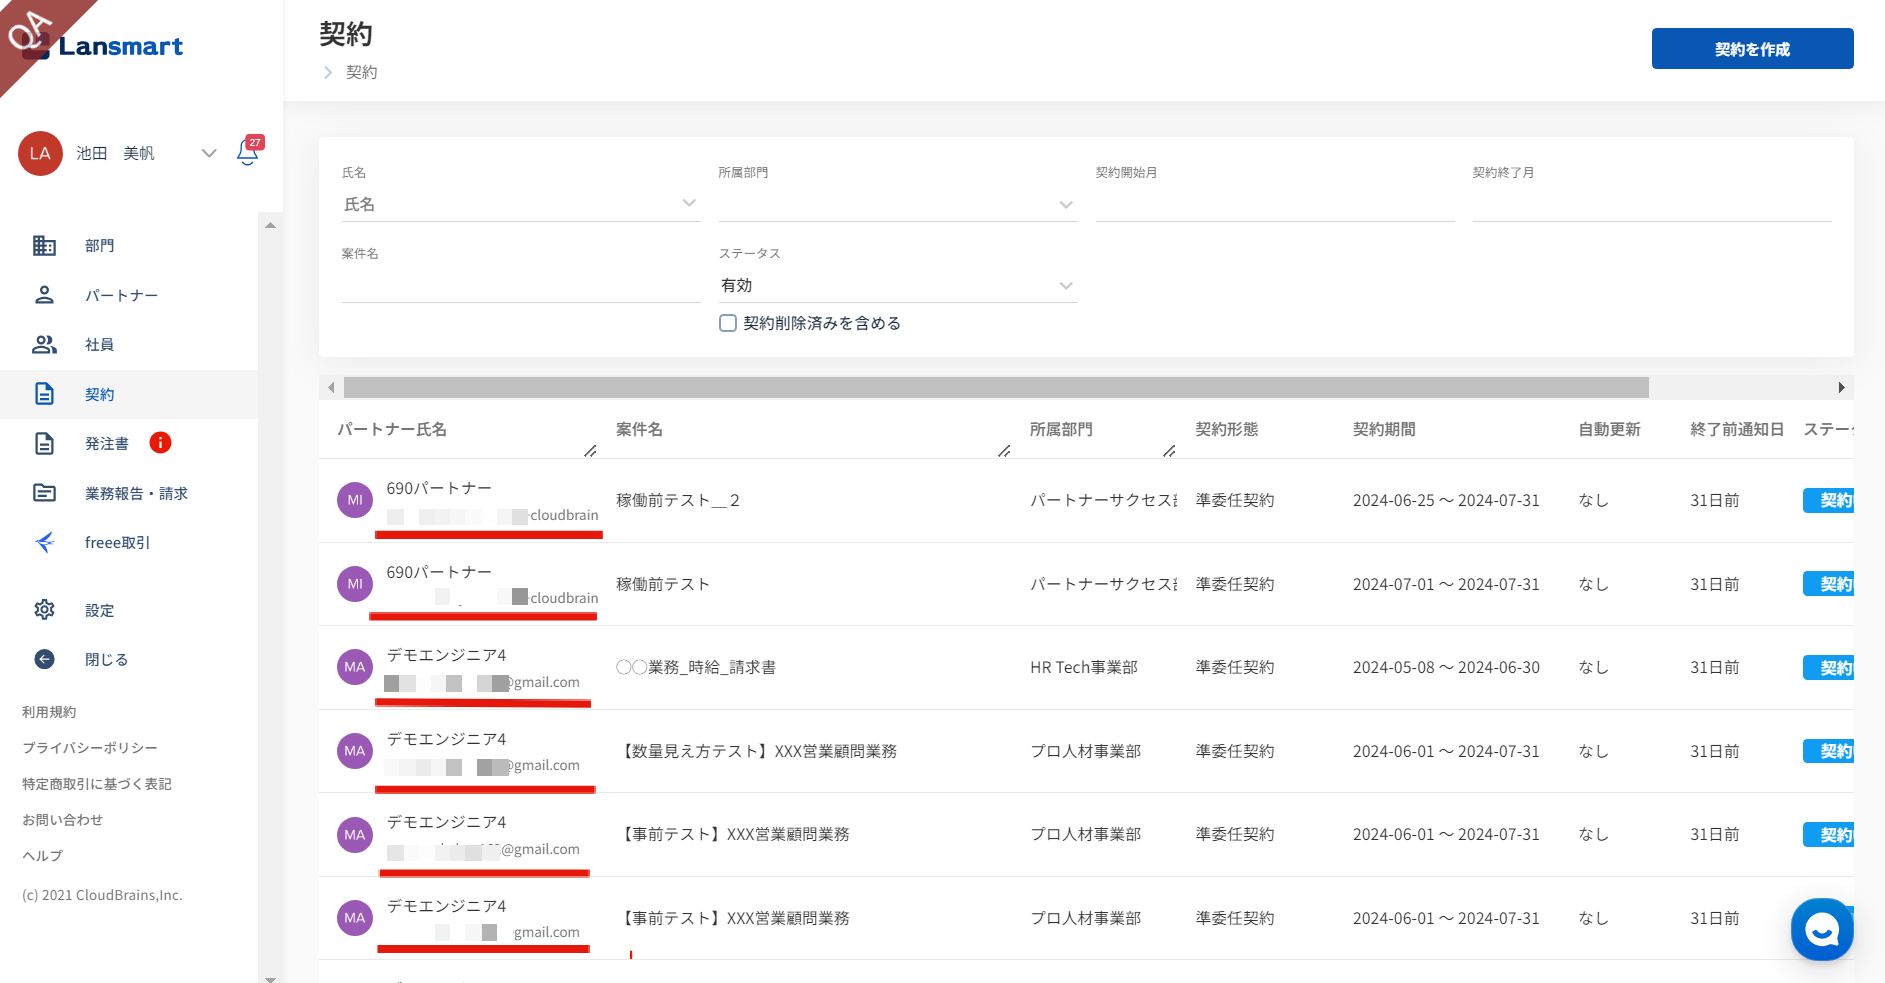This screenshot has width=1885, height=983.
Task: Click the 閉じる back-arrow icon
Action: coord(44,659)
